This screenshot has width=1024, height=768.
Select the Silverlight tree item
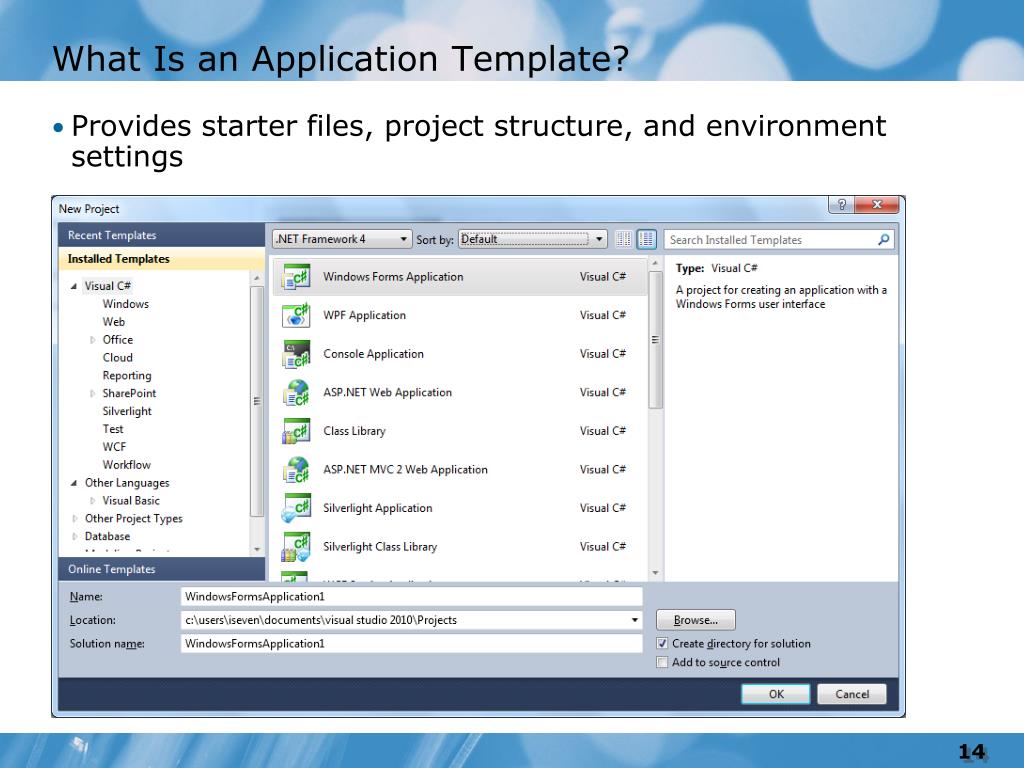[127, 411]
